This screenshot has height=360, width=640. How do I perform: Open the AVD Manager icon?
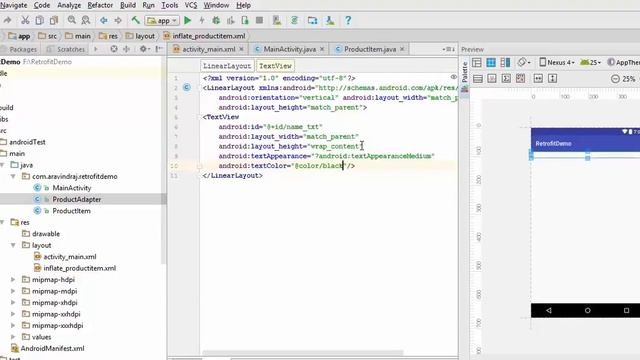click(x=277, y=20)
